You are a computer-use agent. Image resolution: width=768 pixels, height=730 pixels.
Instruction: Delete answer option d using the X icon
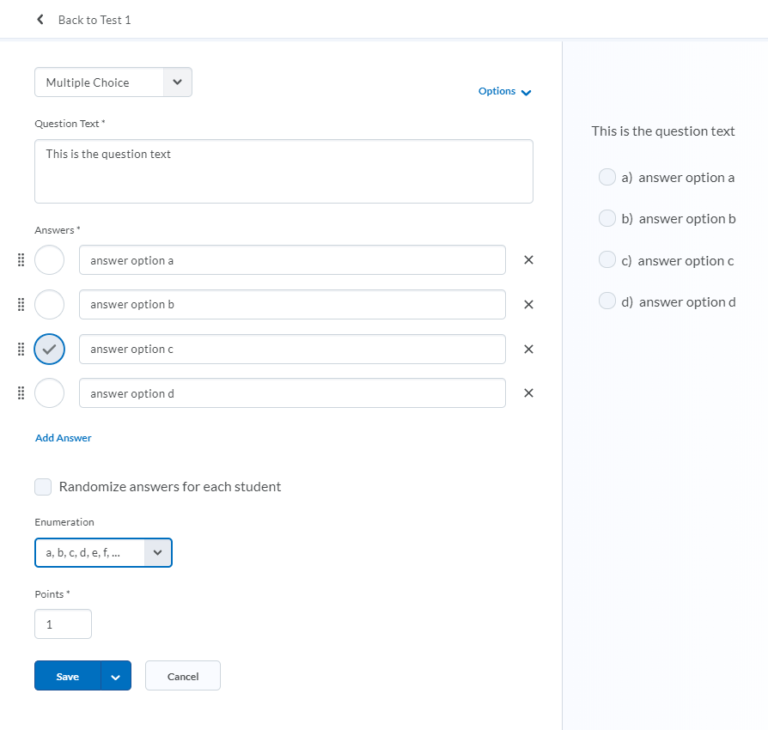pyautogui.click(x=528, y=393)
